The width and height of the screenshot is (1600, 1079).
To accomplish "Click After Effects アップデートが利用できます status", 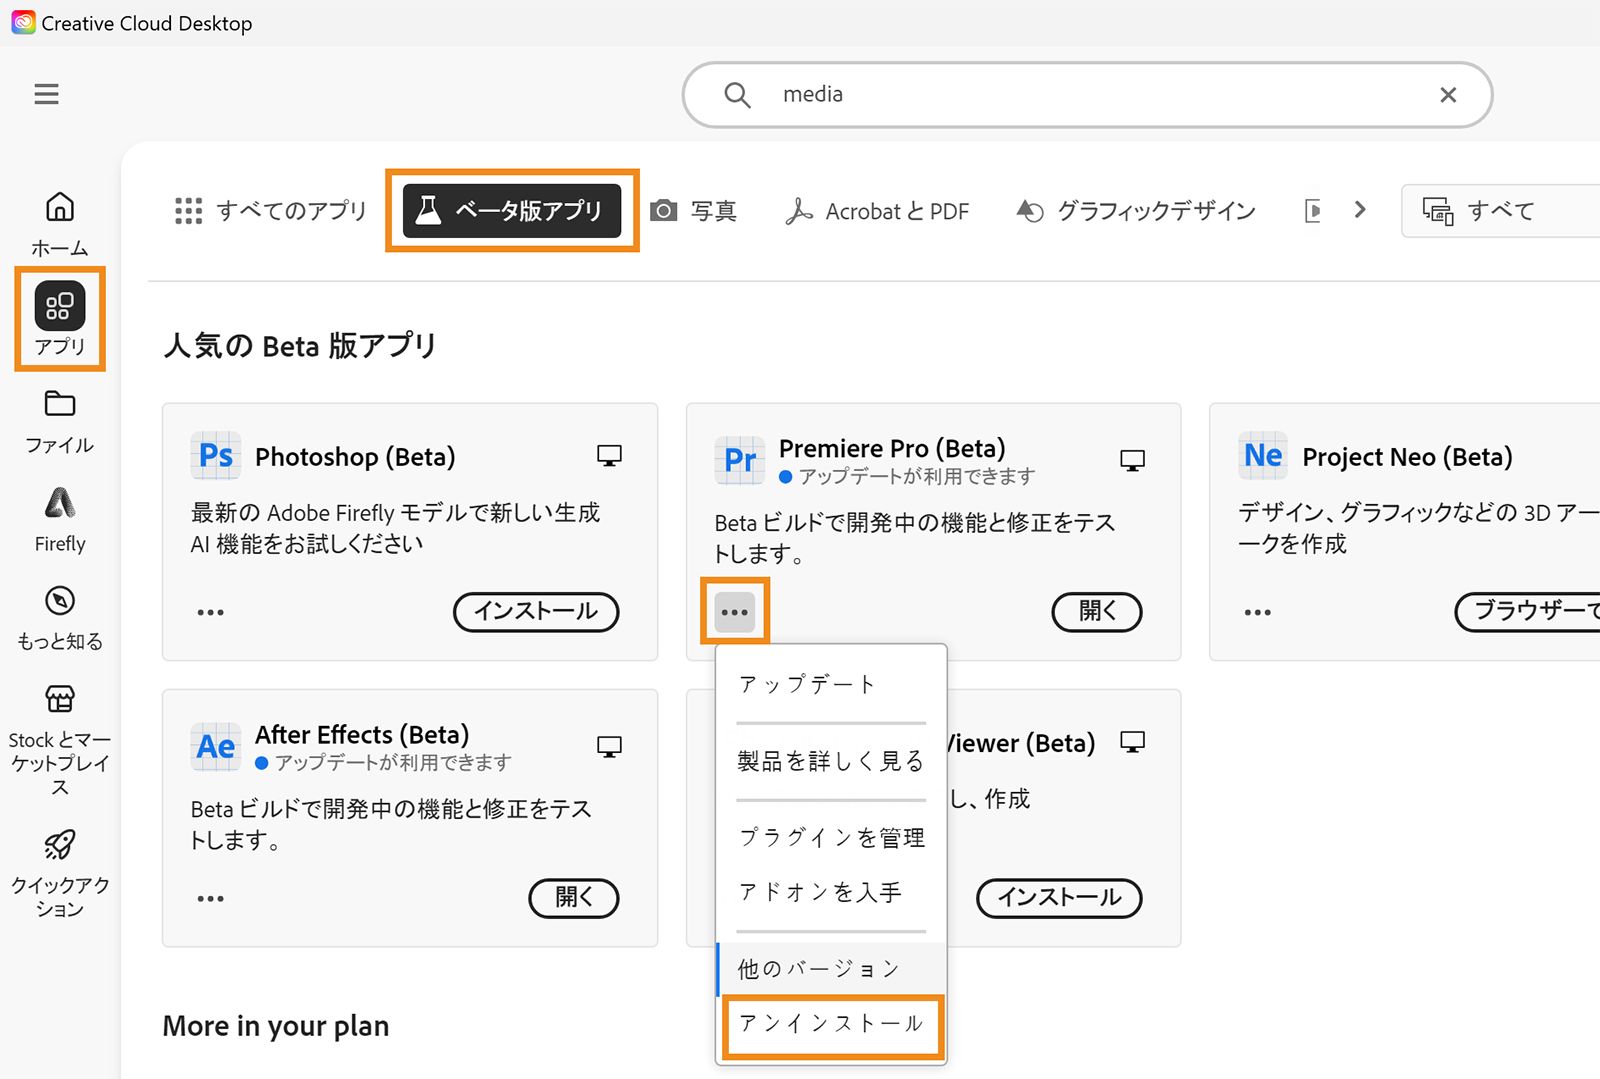I will point(383,763).
